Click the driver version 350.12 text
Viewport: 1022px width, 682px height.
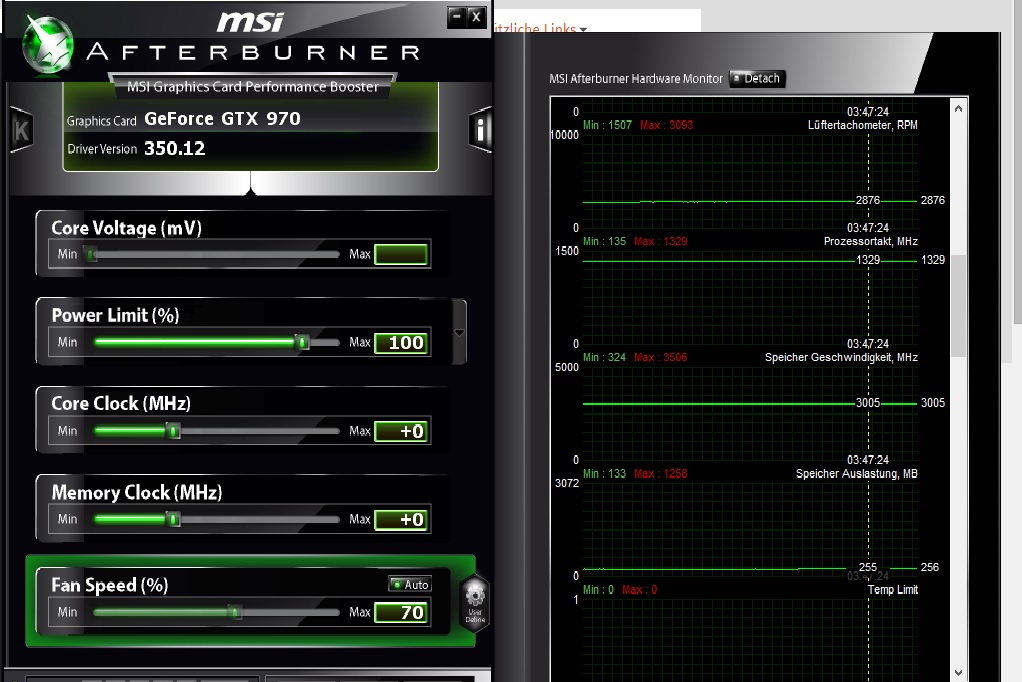(x=175, y=149)
